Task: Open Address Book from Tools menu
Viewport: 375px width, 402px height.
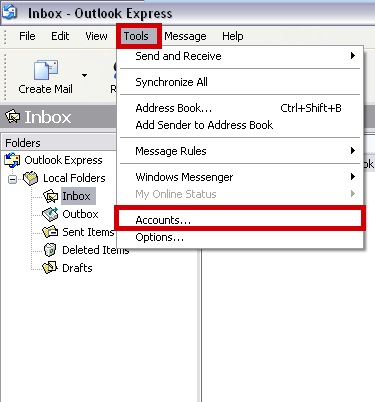Action: pyautogui.click(x=240, y=108)
